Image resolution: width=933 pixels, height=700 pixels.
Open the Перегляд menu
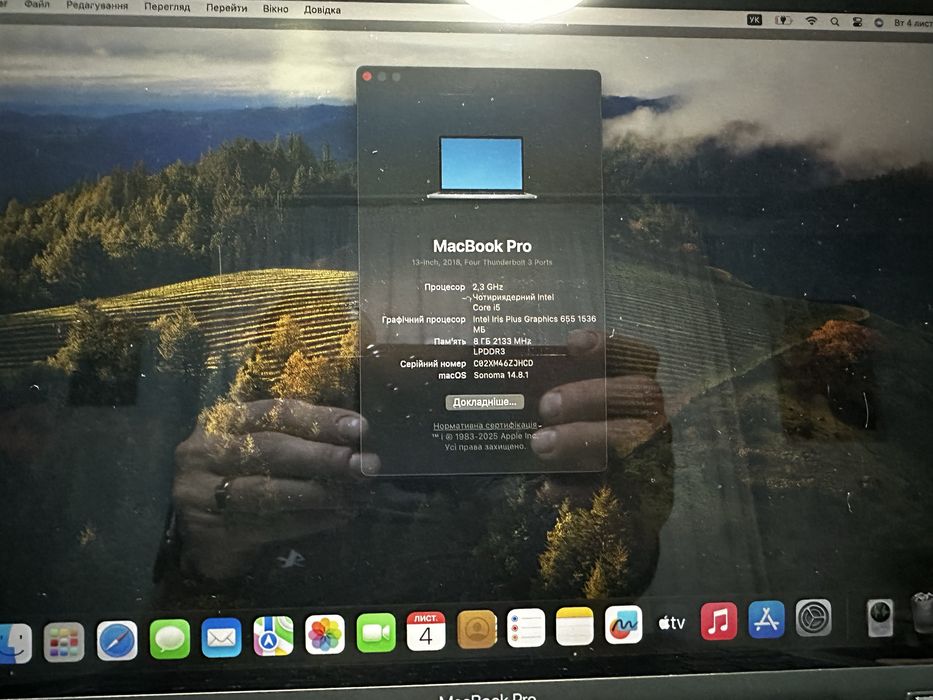pyautogui.click(x=167, y=7)
